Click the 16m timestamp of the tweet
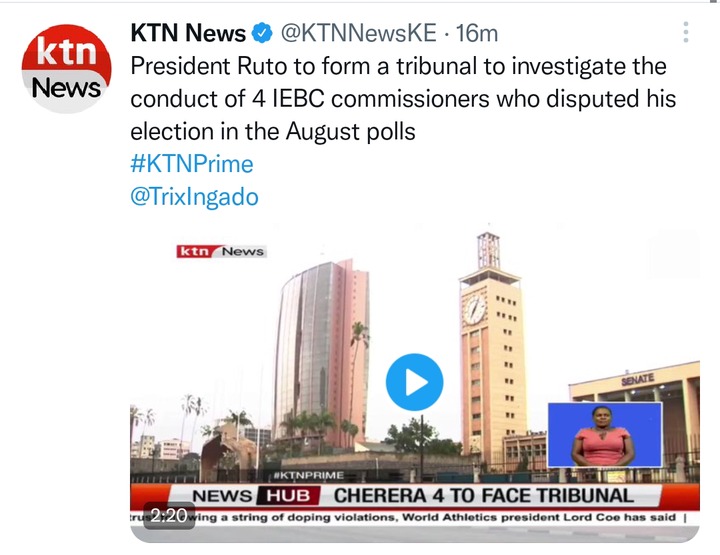The width and height of the screenshot is (720, 555). click(x=476, y=33)
